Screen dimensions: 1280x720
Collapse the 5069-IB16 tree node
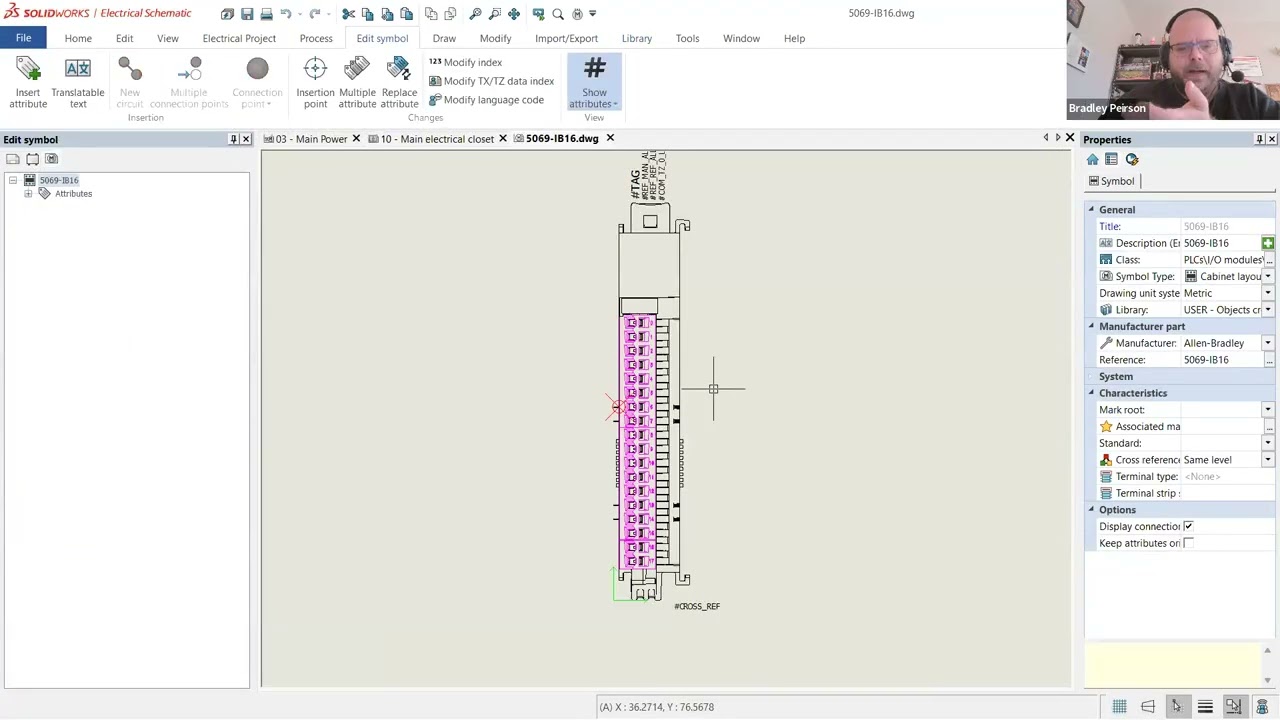click(13, 180)
